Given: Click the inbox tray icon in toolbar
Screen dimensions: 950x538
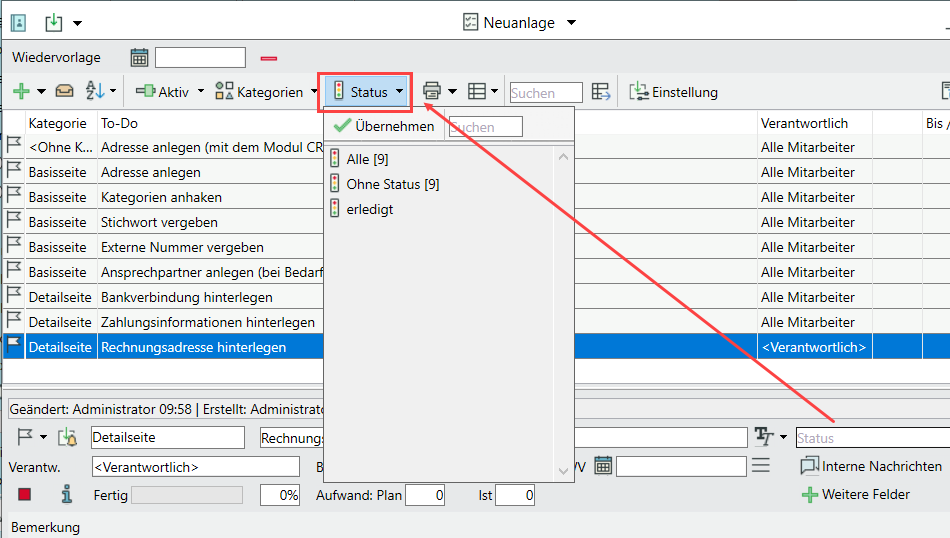Looking at the screenshot, I should [x=64, y=92].
